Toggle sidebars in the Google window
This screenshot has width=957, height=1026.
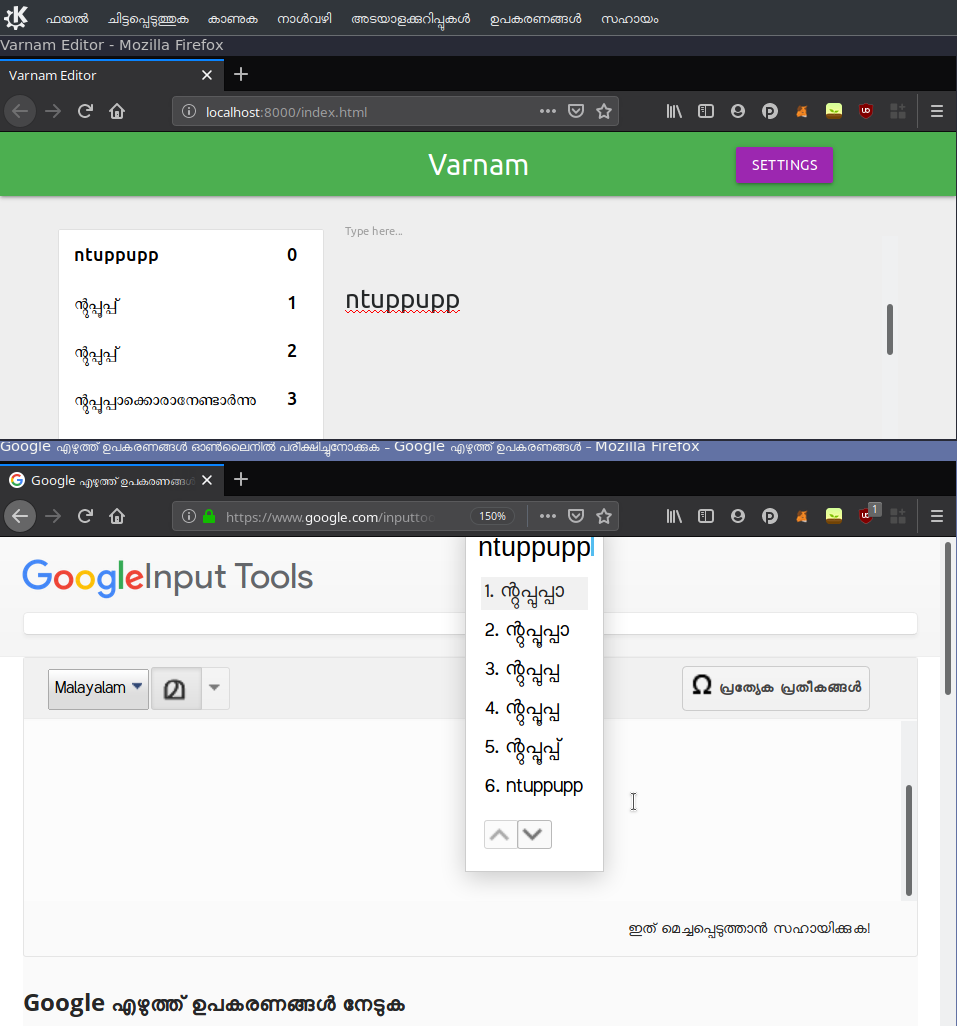coord(706,516)
